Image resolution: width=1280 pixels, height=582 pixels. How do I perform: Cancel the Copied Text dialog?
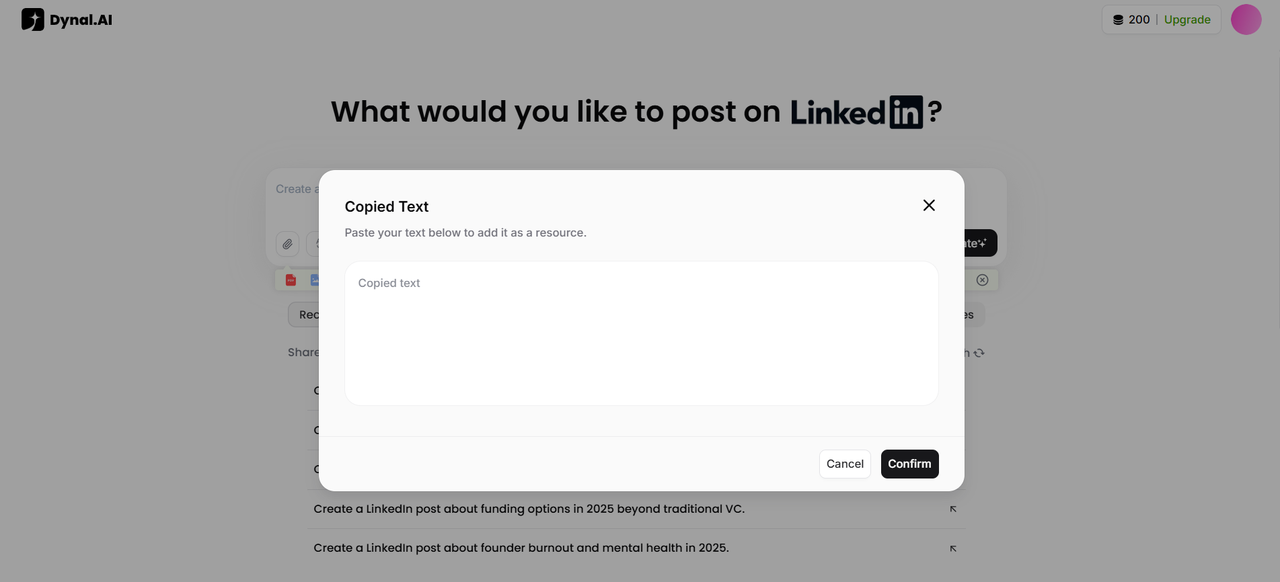845,464
